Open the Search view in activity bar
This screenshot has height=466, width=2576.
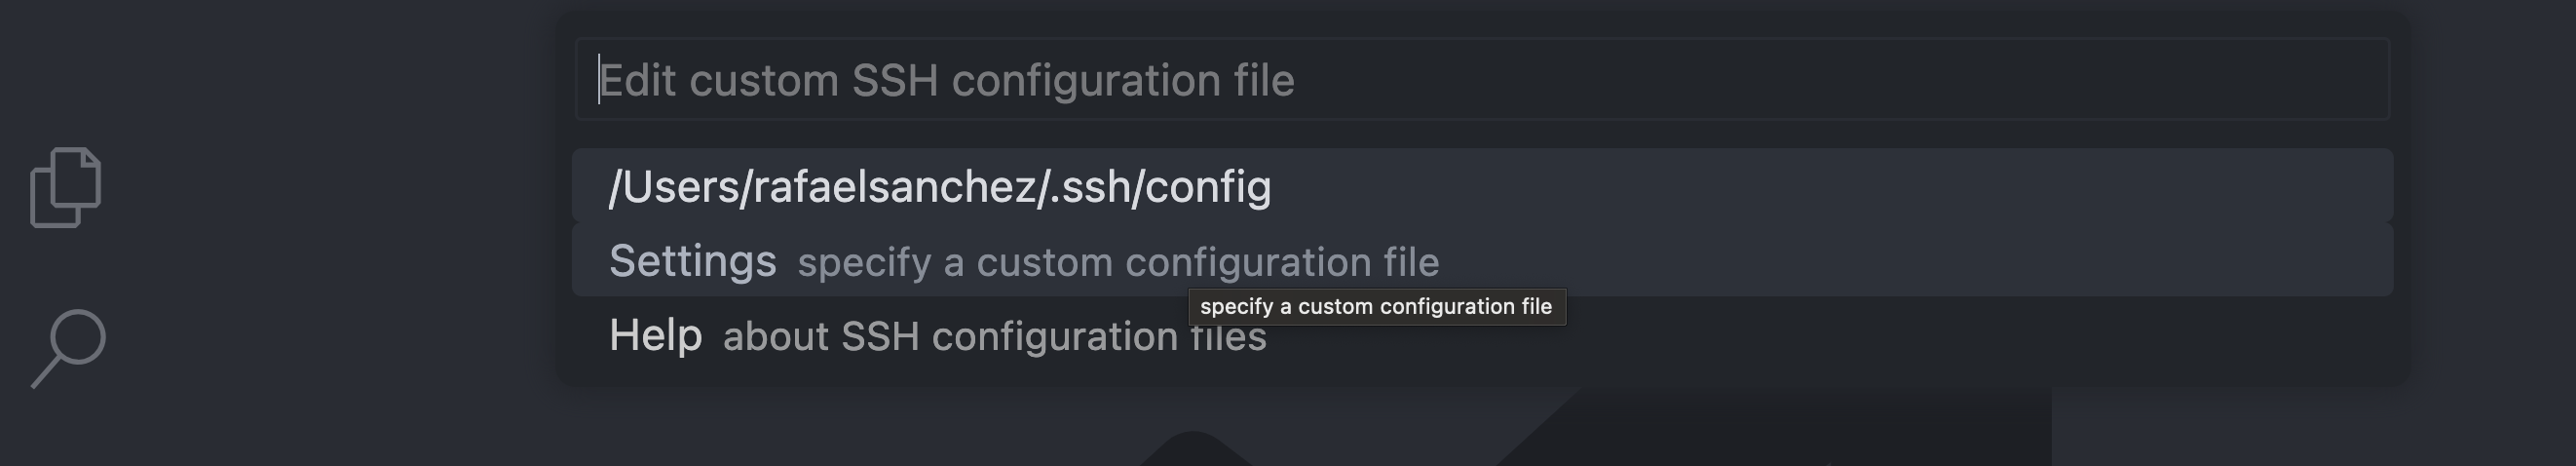(68, 348)
